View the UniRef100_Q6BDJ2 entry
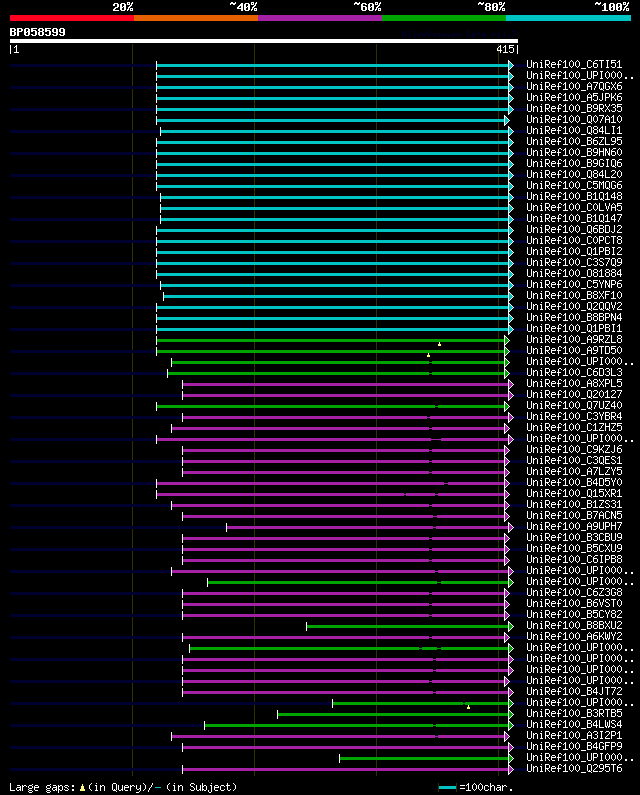 (x=574, y=229)
